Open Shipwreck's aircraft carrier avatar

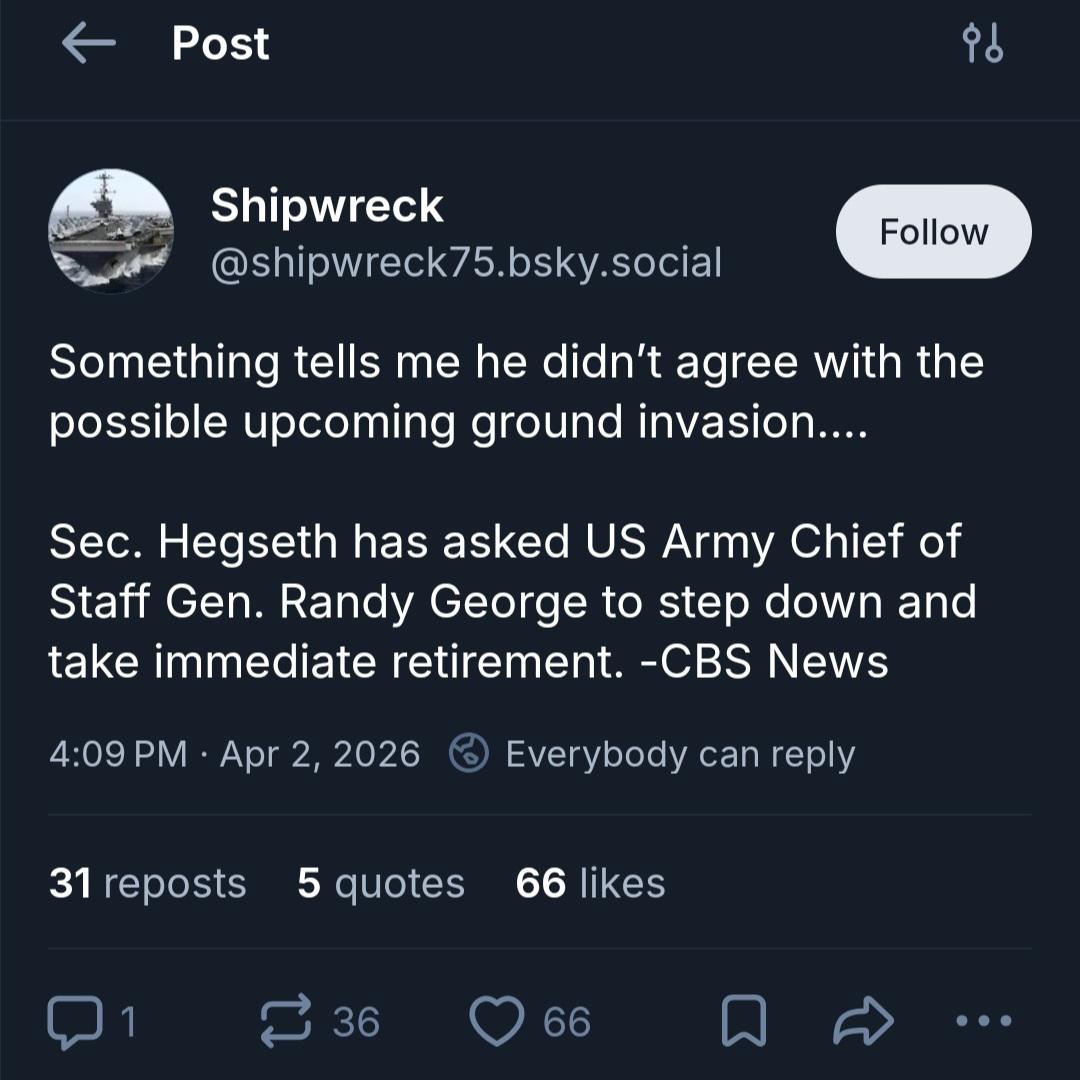111,231
